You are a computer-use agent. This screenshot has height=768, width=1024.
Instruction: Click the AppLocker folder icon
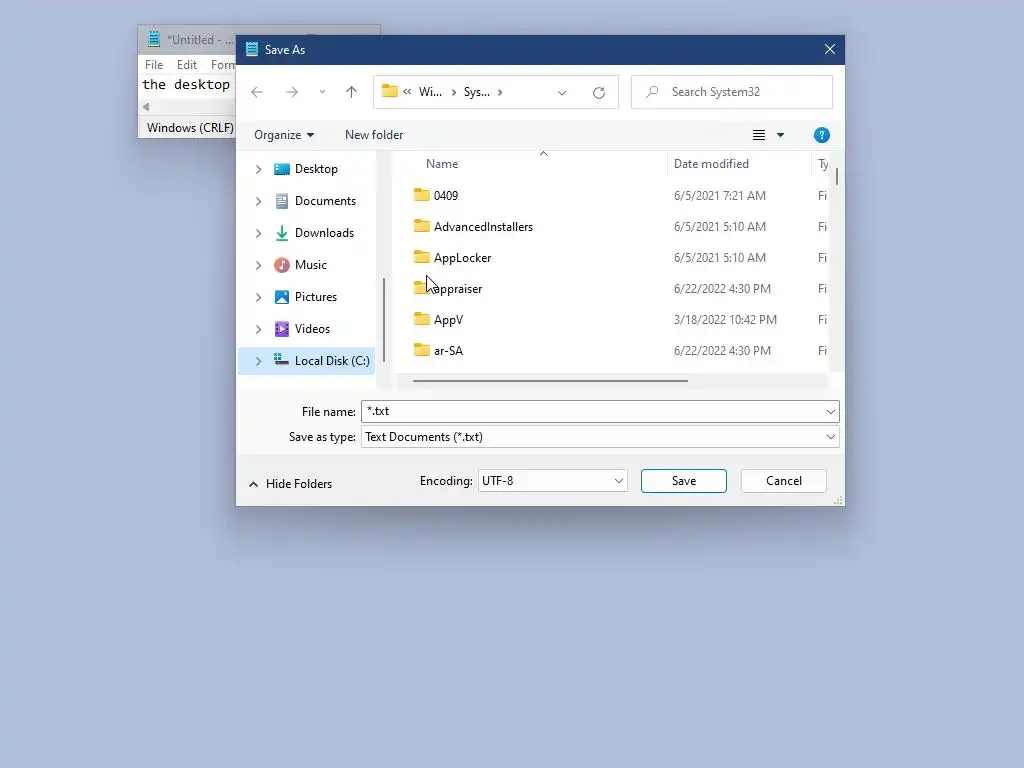coord(422,257)
